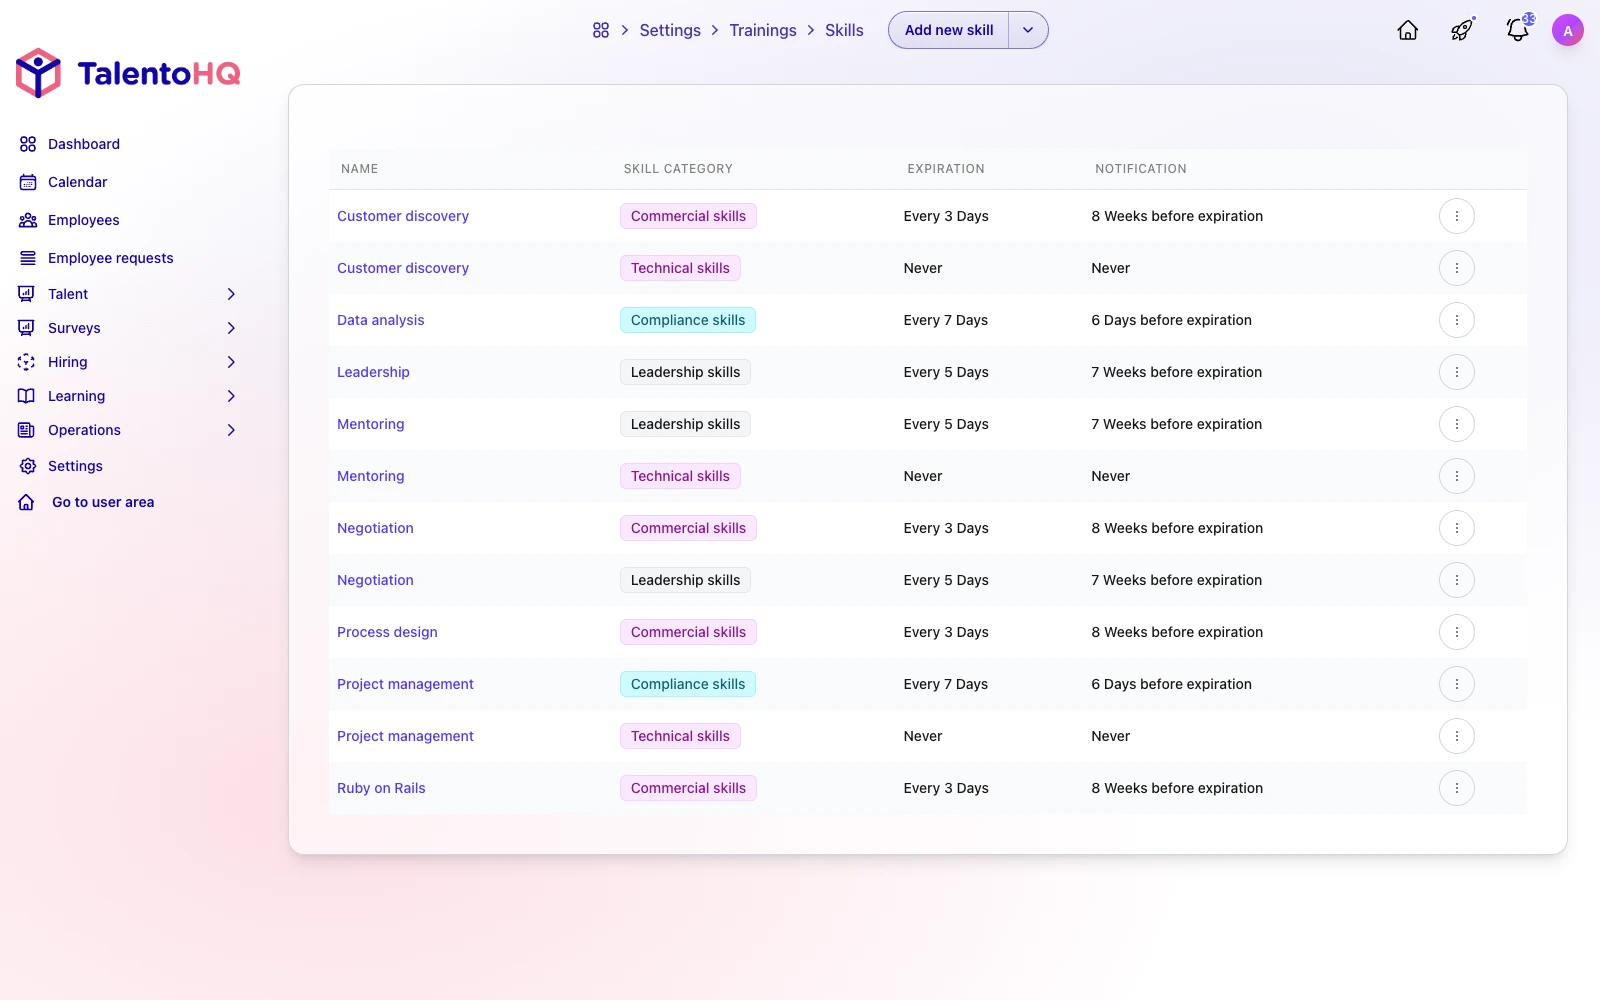
Task: Click the Employees sidebar icon
Action: click(28, 220)
